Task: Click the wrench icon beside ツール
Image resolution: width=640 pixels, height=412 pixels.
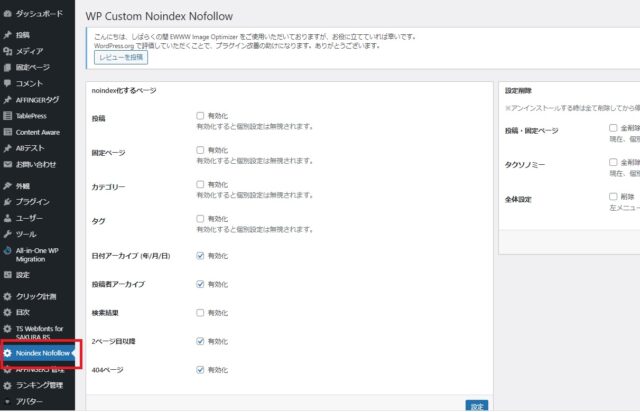Action: point(7,234)
